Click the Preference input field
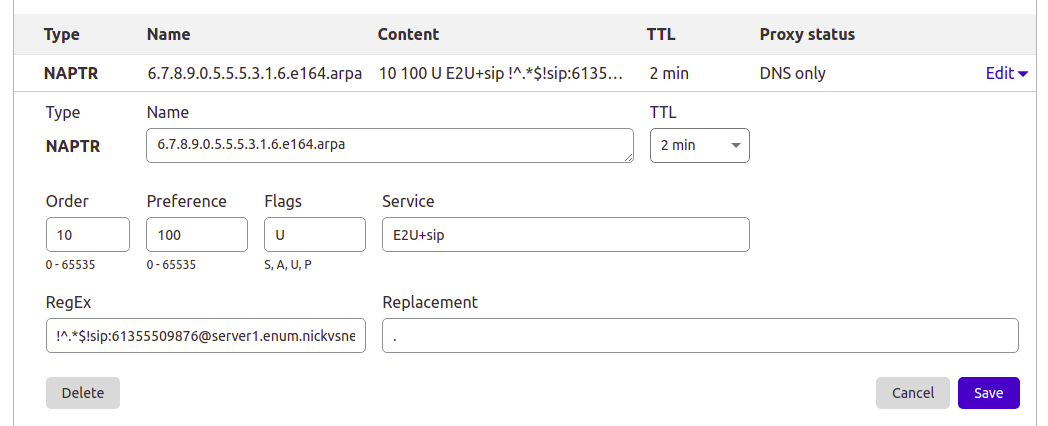The image size is (1048, 426). pyautogui.click(x=197, y=234)
